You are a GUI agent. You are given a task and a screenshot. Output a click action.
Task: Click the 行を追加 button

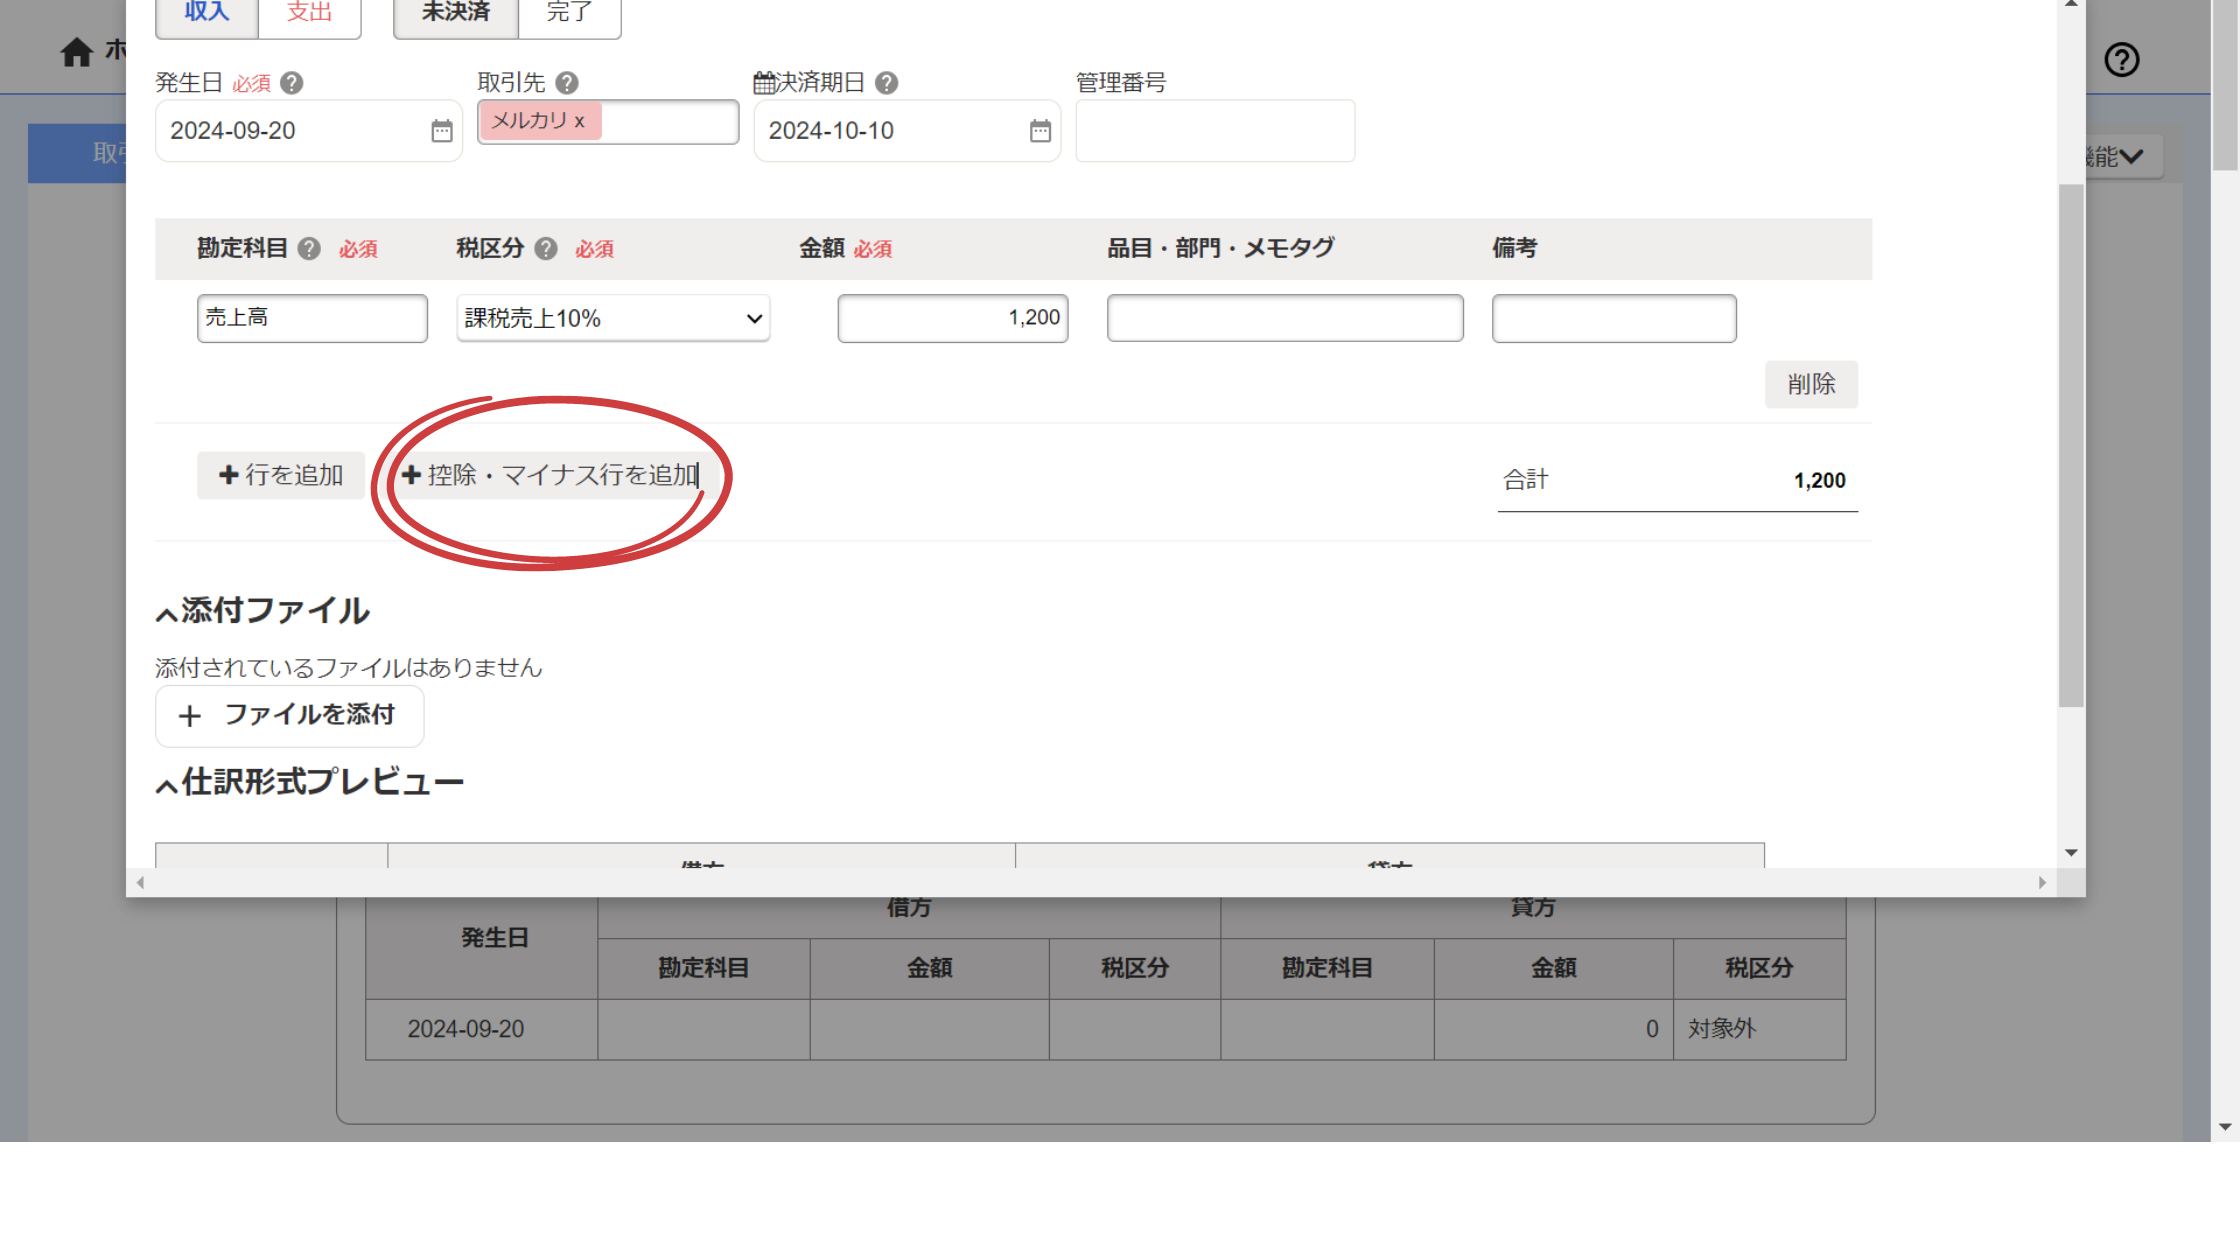pyautogui.click(x=281, y=475)
